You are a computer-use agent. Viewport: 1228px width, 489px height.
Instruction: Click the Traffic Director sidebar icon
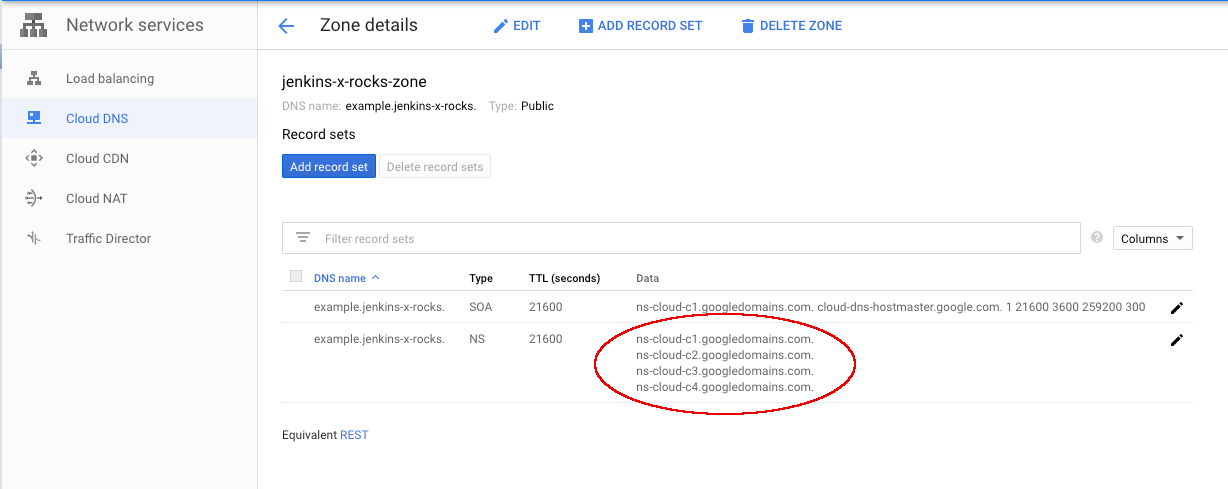pos(34,238)
